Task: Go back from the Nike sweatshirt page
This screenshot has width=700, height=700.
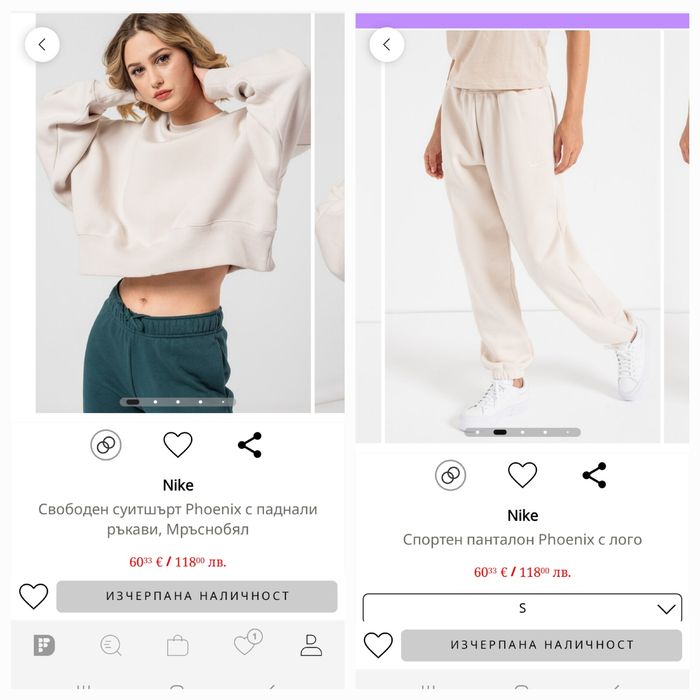Action: [42, 45]
